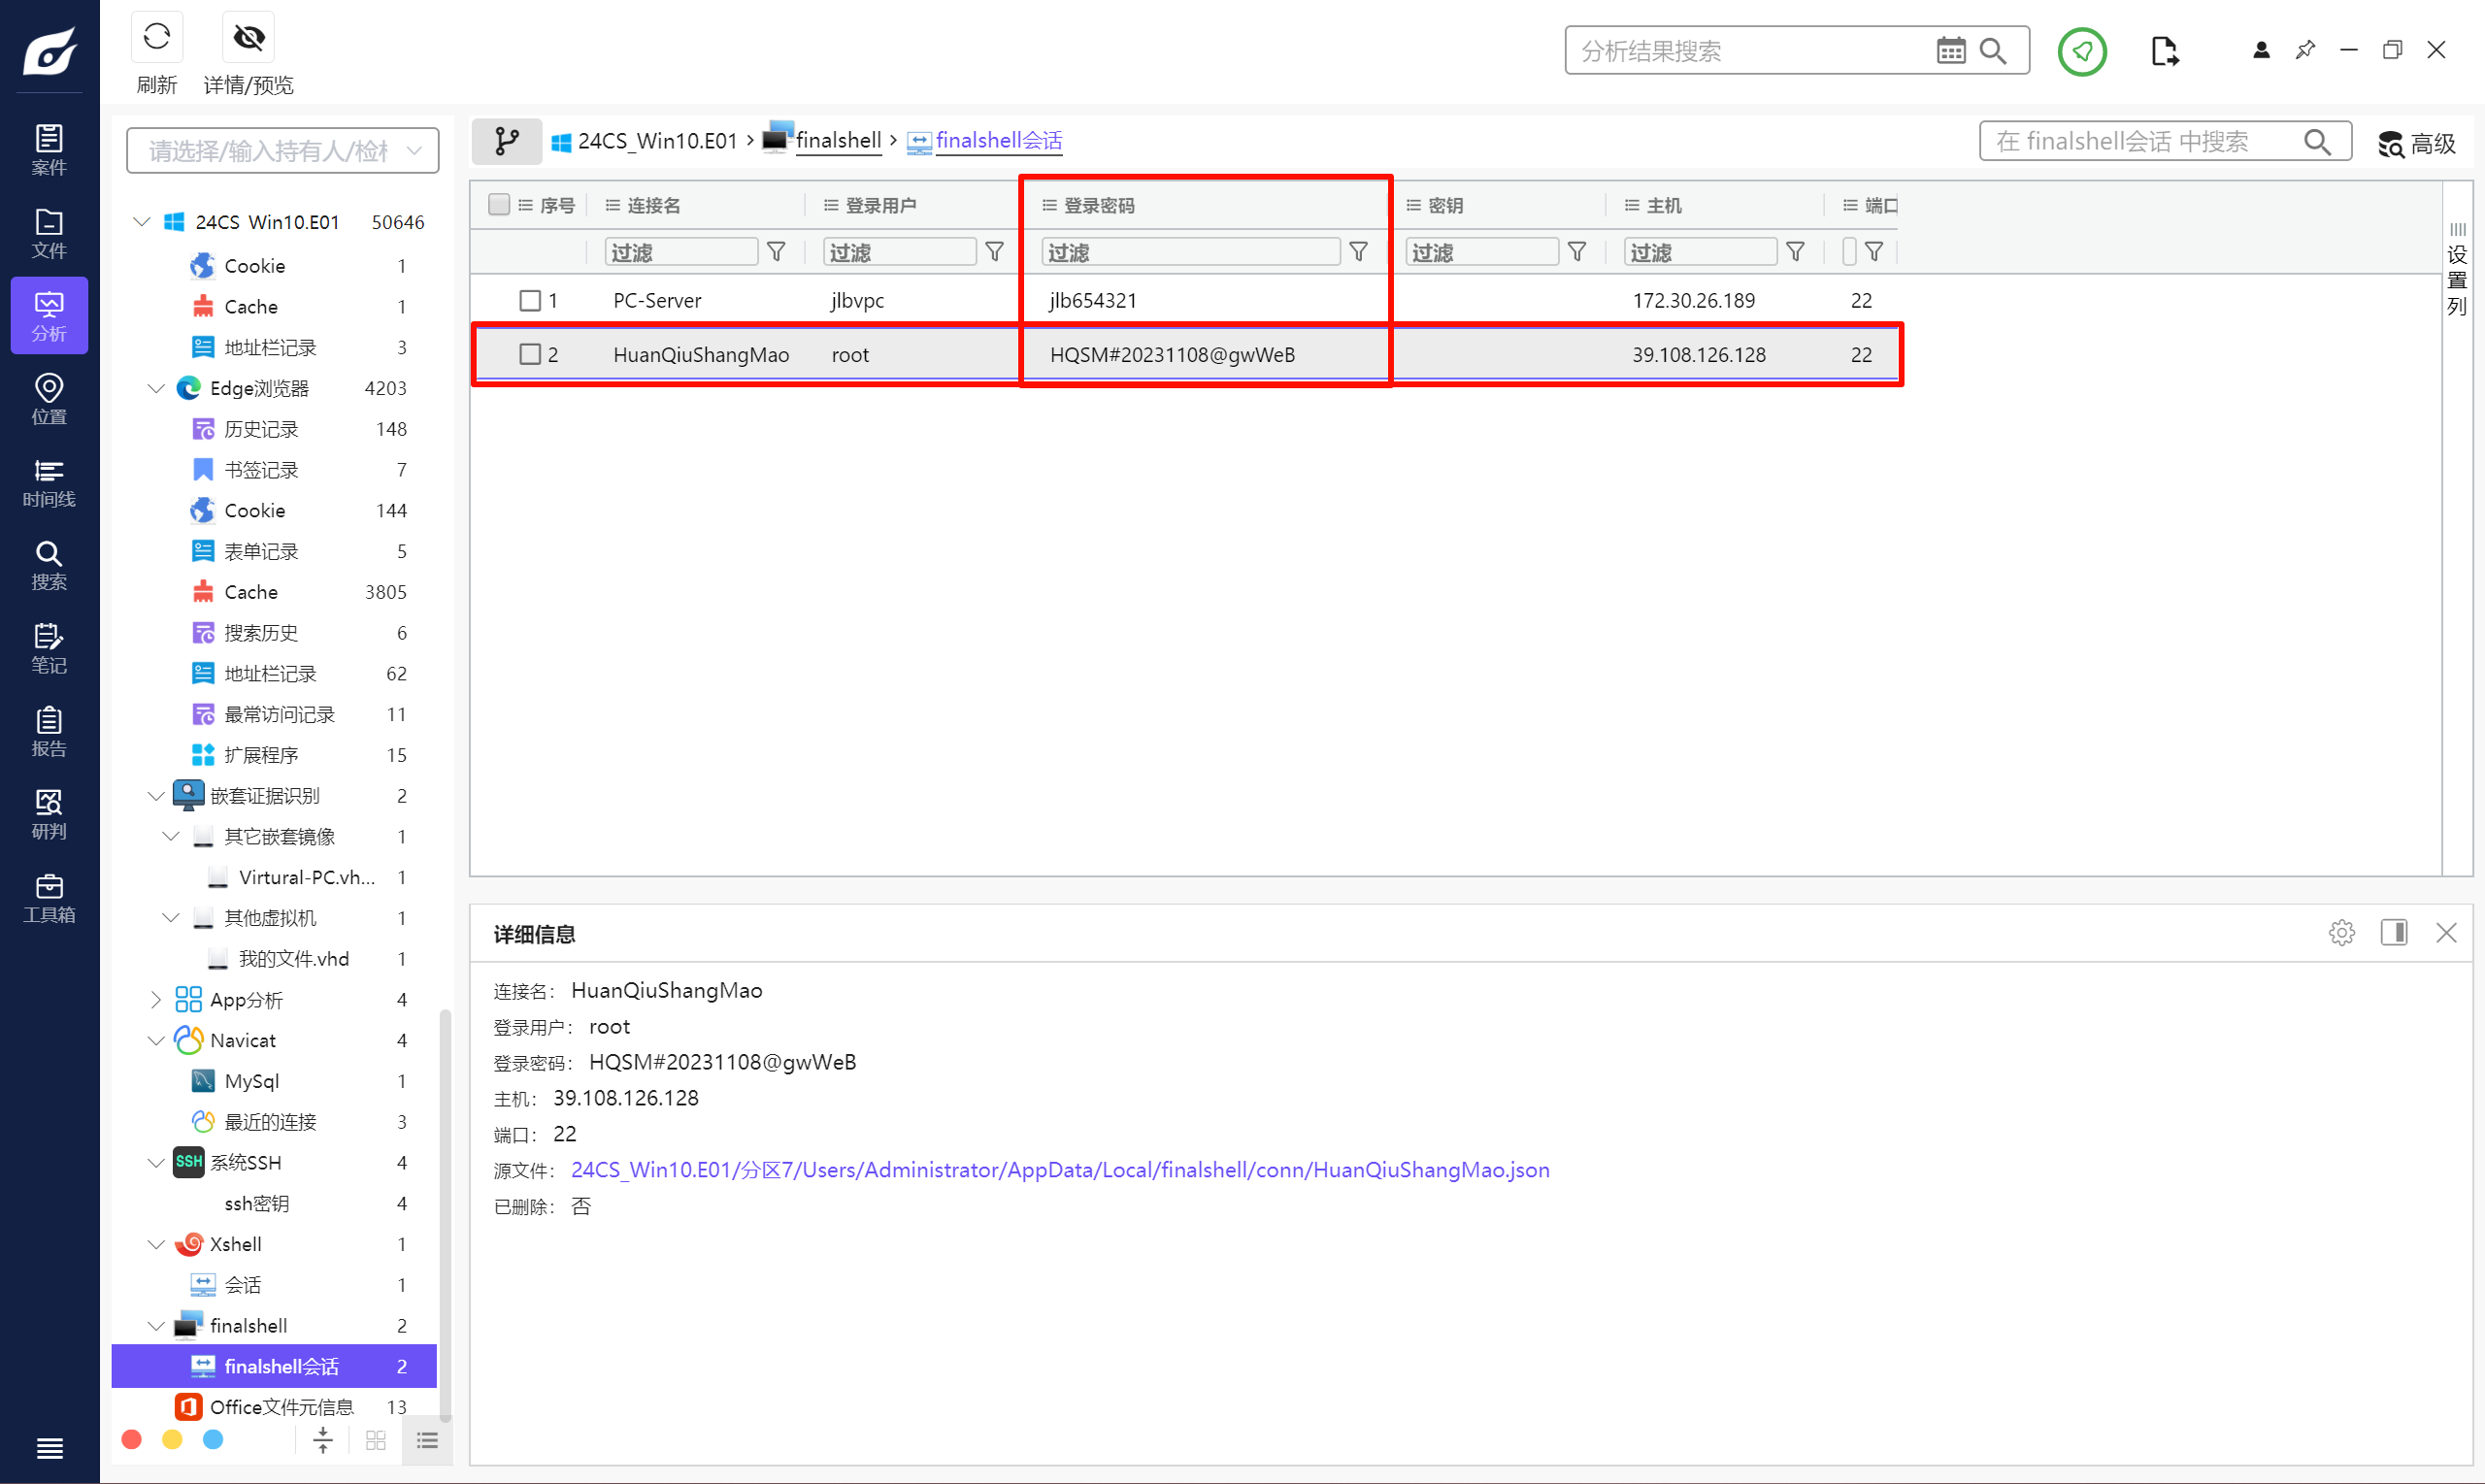Expand the App分析 tree node

[x=156, y=999]
